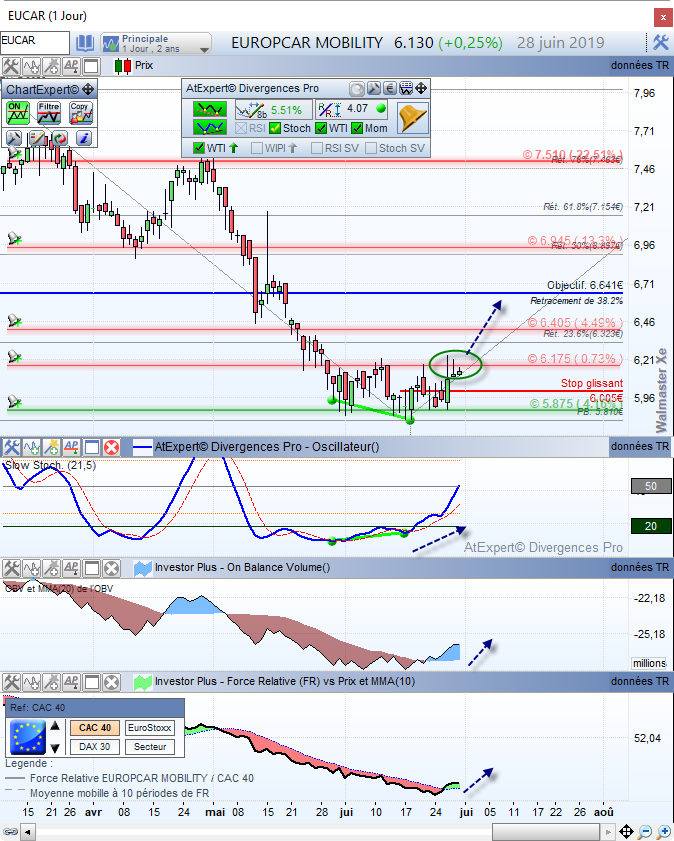Click the ChartExpert Copy button

coord(80,113)
